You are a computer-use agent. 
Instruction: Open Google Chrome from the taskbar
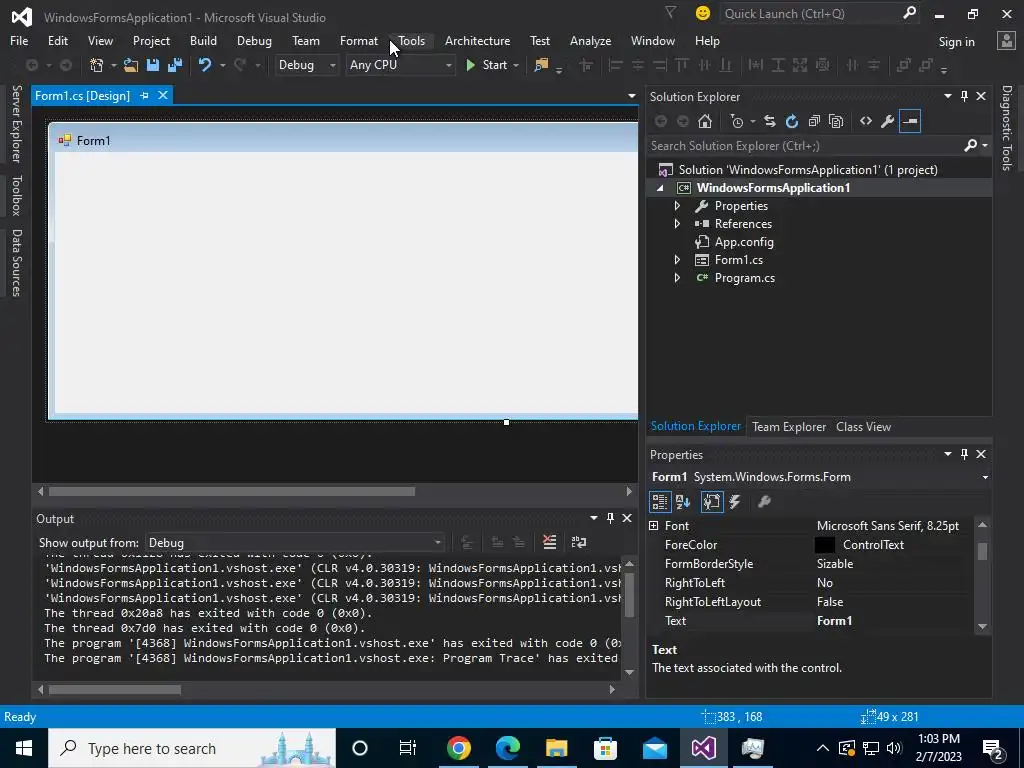458,748
